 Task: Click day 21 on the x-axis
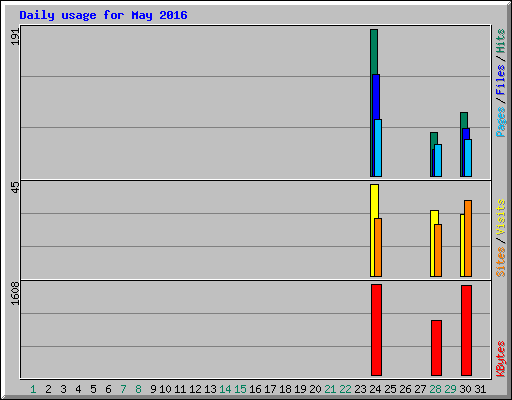330,389
